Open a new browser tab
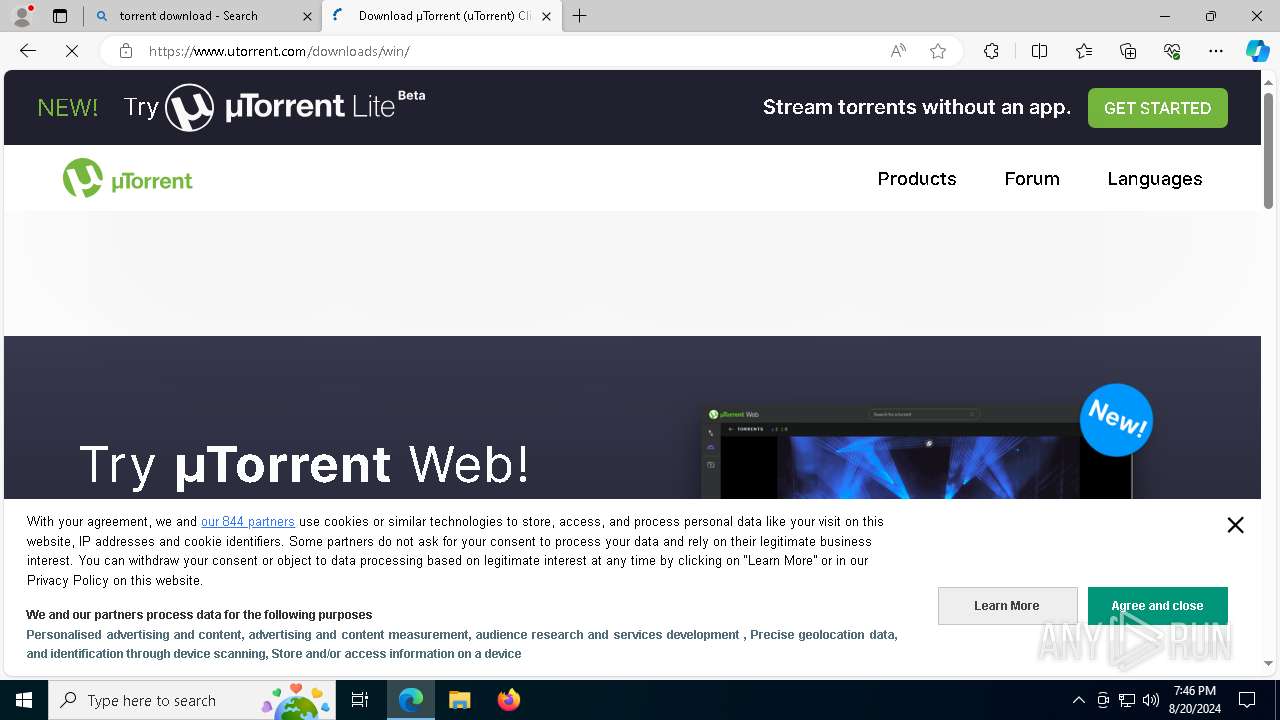The width and height of the screenshot is (1280, 720). pos(580,16)
